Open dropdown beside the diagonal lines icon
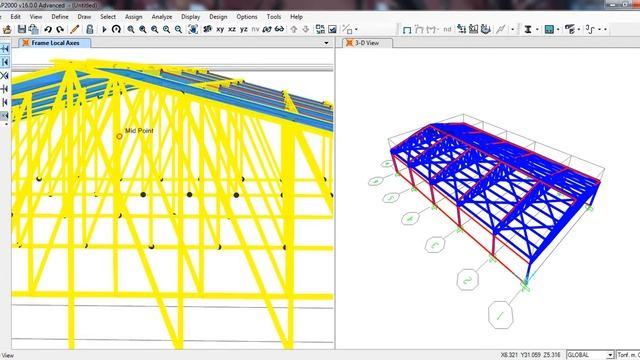 [x=513, y=29]
